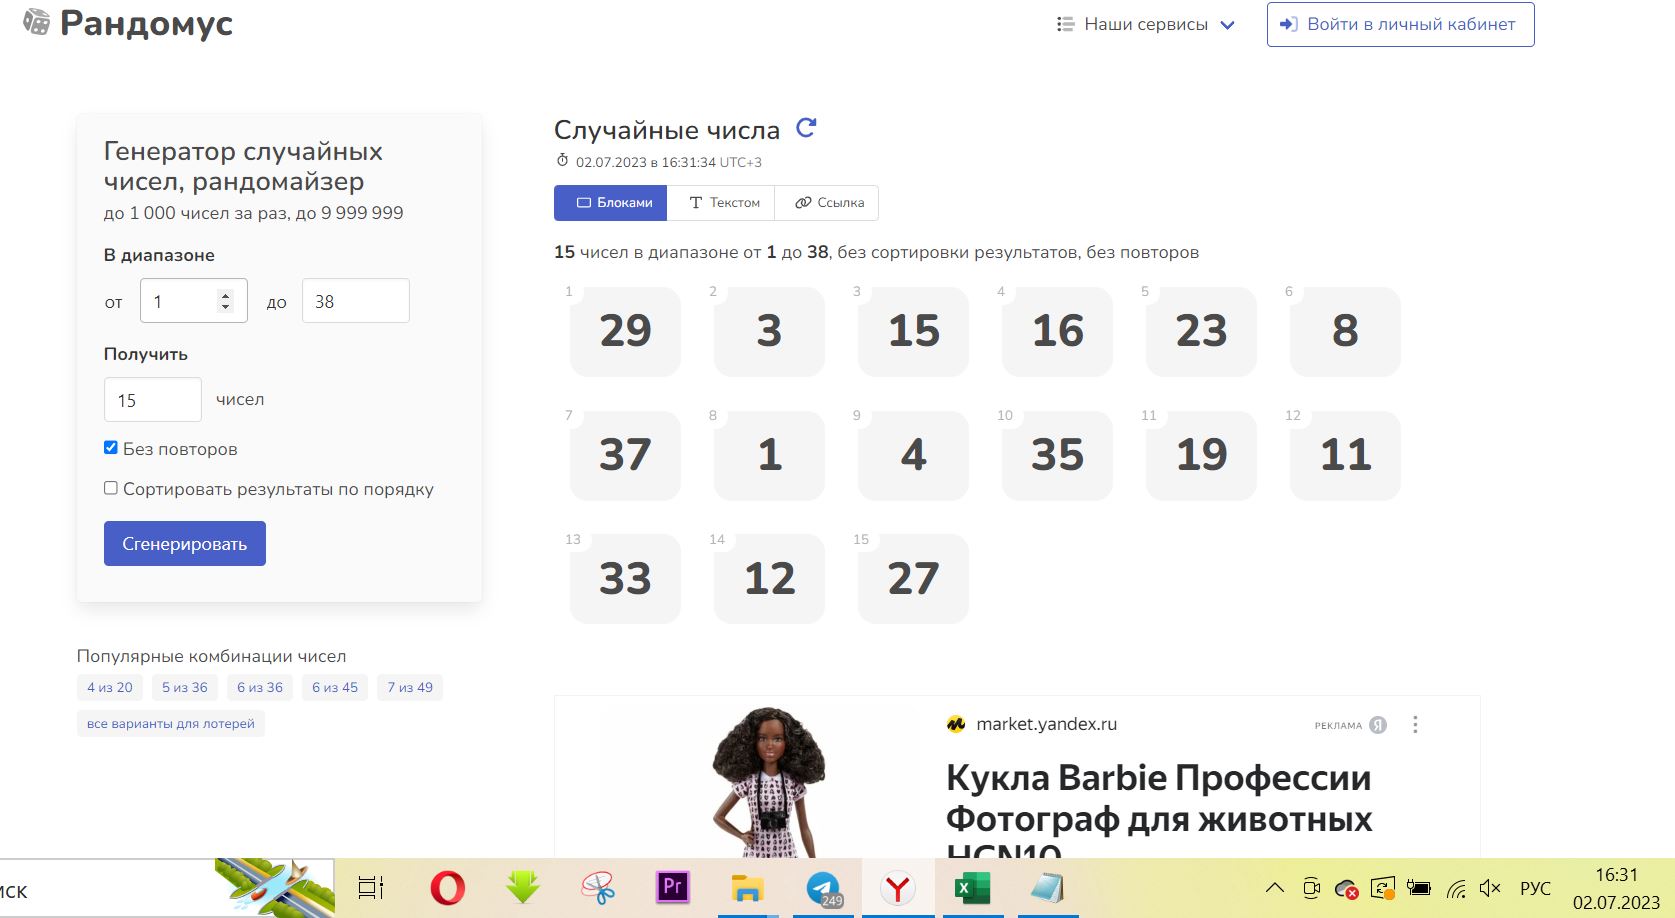Open Opera browser from the taskbar

tap(447, 888)
